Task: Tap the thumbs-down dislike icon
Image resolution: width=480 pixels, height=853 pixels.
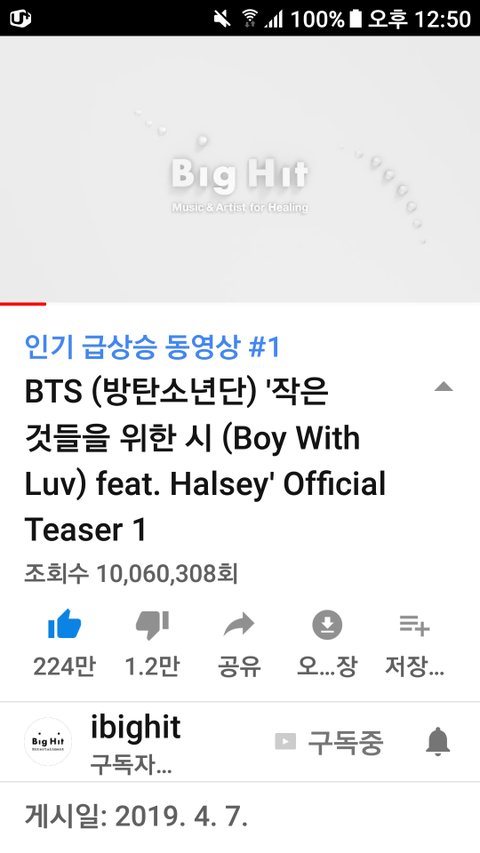Action: click(x=152, y=625)
